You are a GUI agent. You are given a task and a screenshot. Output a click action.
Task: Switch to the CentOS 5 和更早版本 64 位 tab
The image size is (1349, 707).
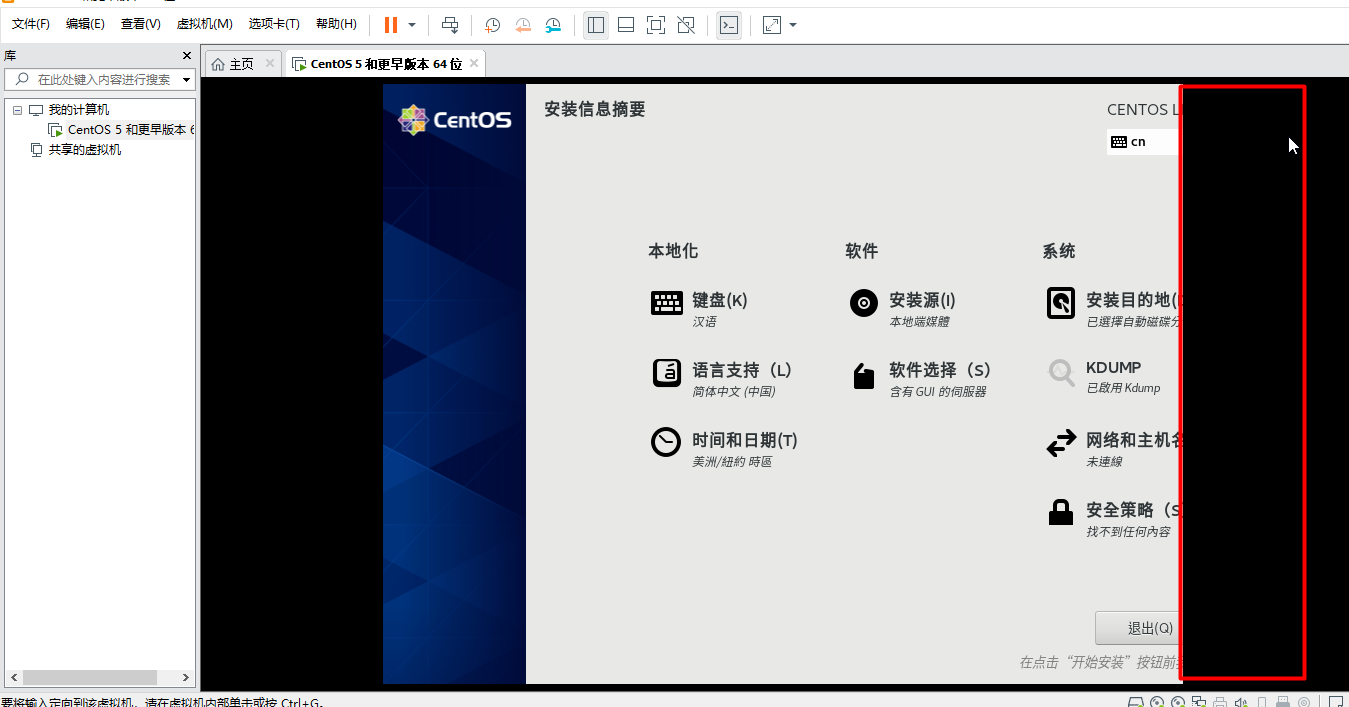386,64
